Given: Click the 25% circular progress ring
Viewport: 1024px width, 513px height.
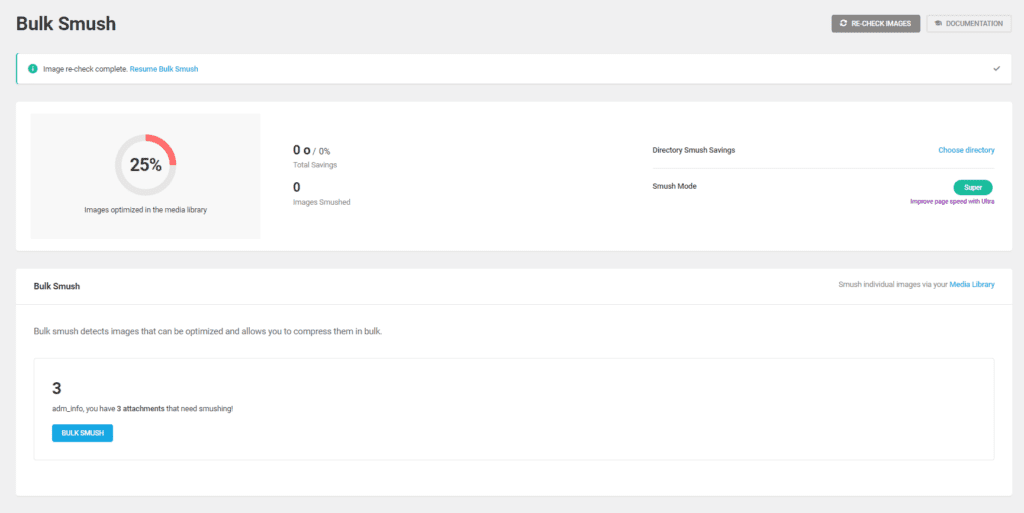Looking at the screenshot, I should pos(146,164).
